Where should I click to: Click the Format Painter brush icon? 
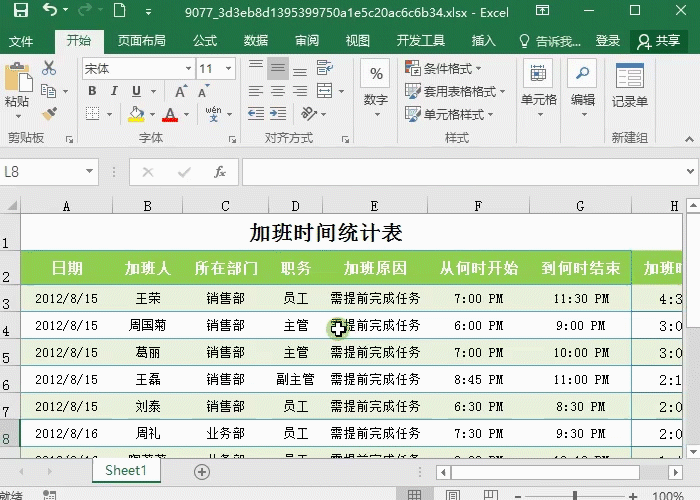point(49,113)
